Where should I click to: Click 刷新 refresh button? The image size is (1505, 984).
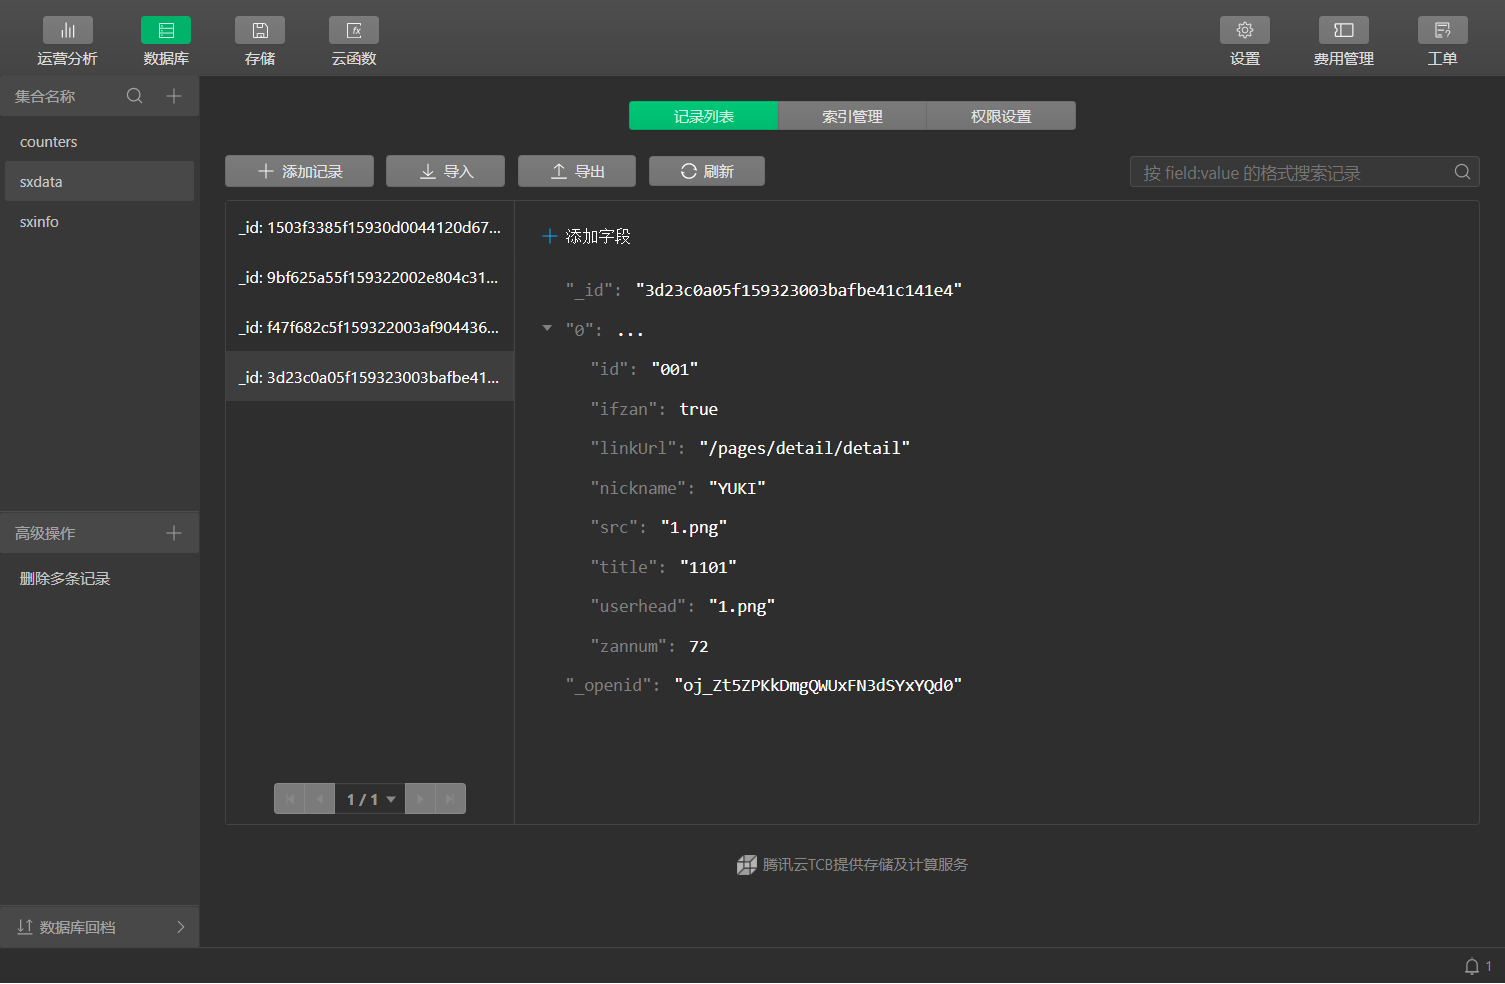click(707, 171)
